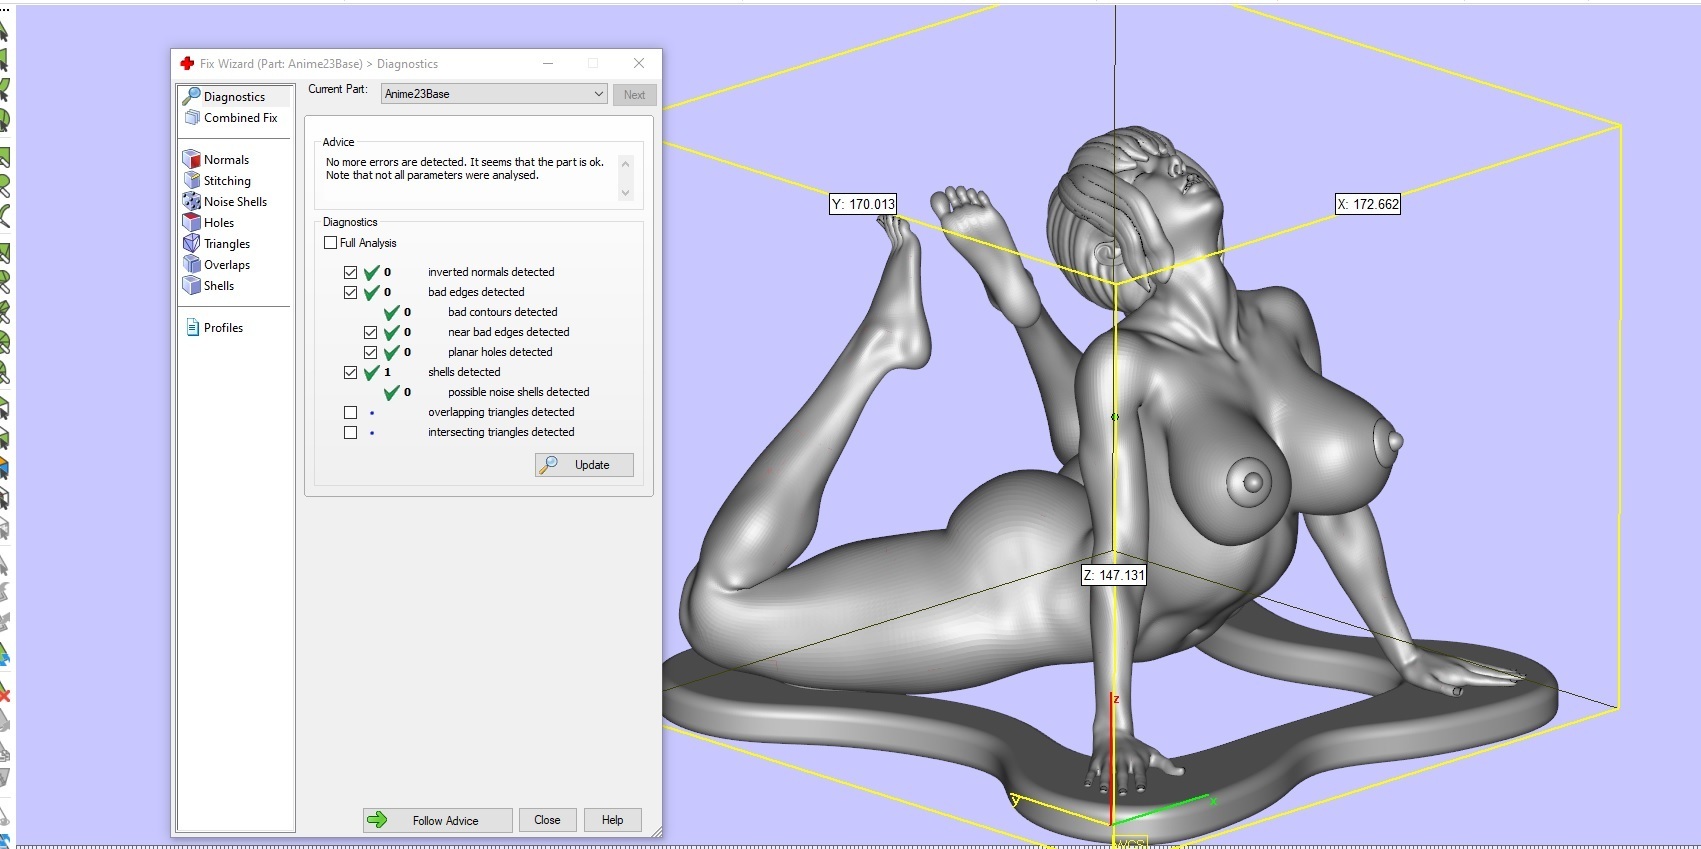Screen dimensions: 1701x849
Task: Click the Follow Advice button
Action: coord(437,820)
